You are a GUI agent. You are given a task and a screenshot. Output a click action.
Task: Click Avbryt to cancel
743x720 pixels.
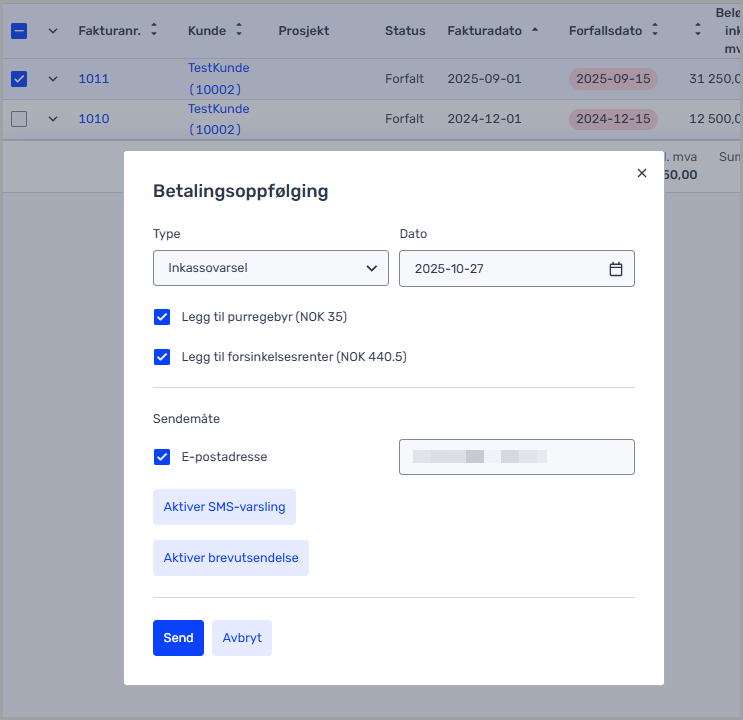[x=242, y=638]
